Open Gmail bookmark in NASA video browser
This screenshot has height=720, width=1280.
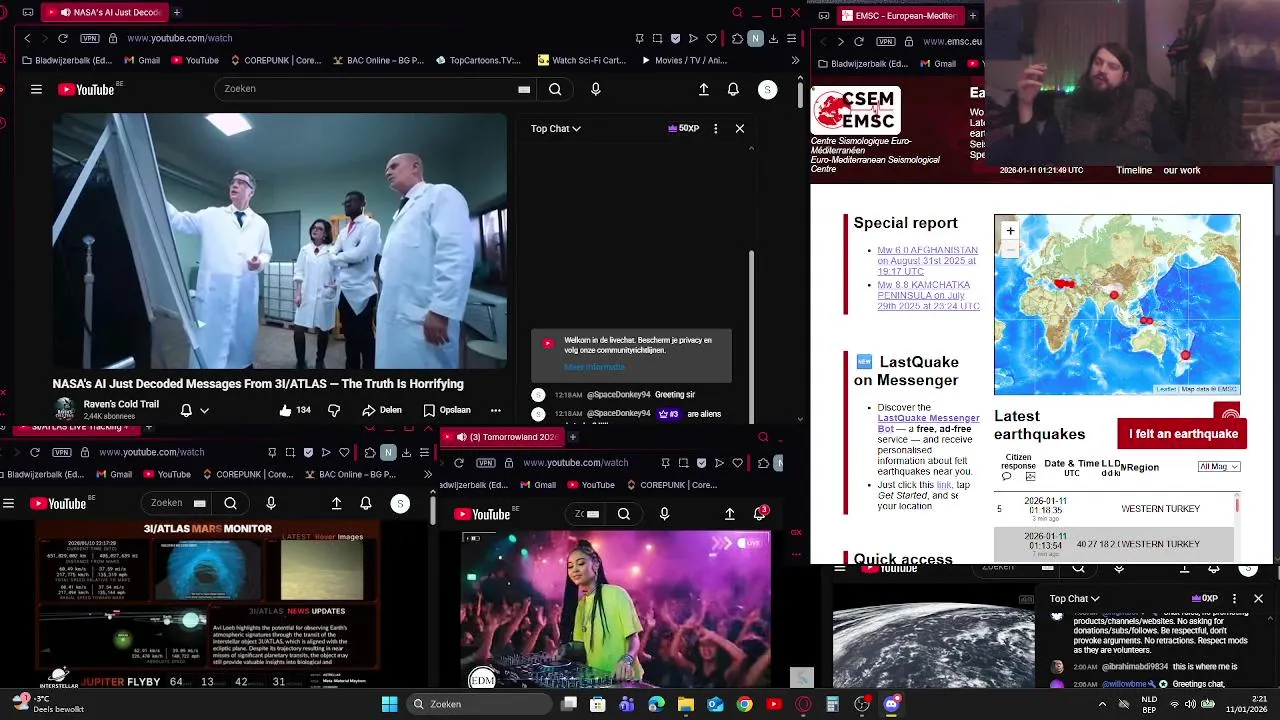[141, 60]
